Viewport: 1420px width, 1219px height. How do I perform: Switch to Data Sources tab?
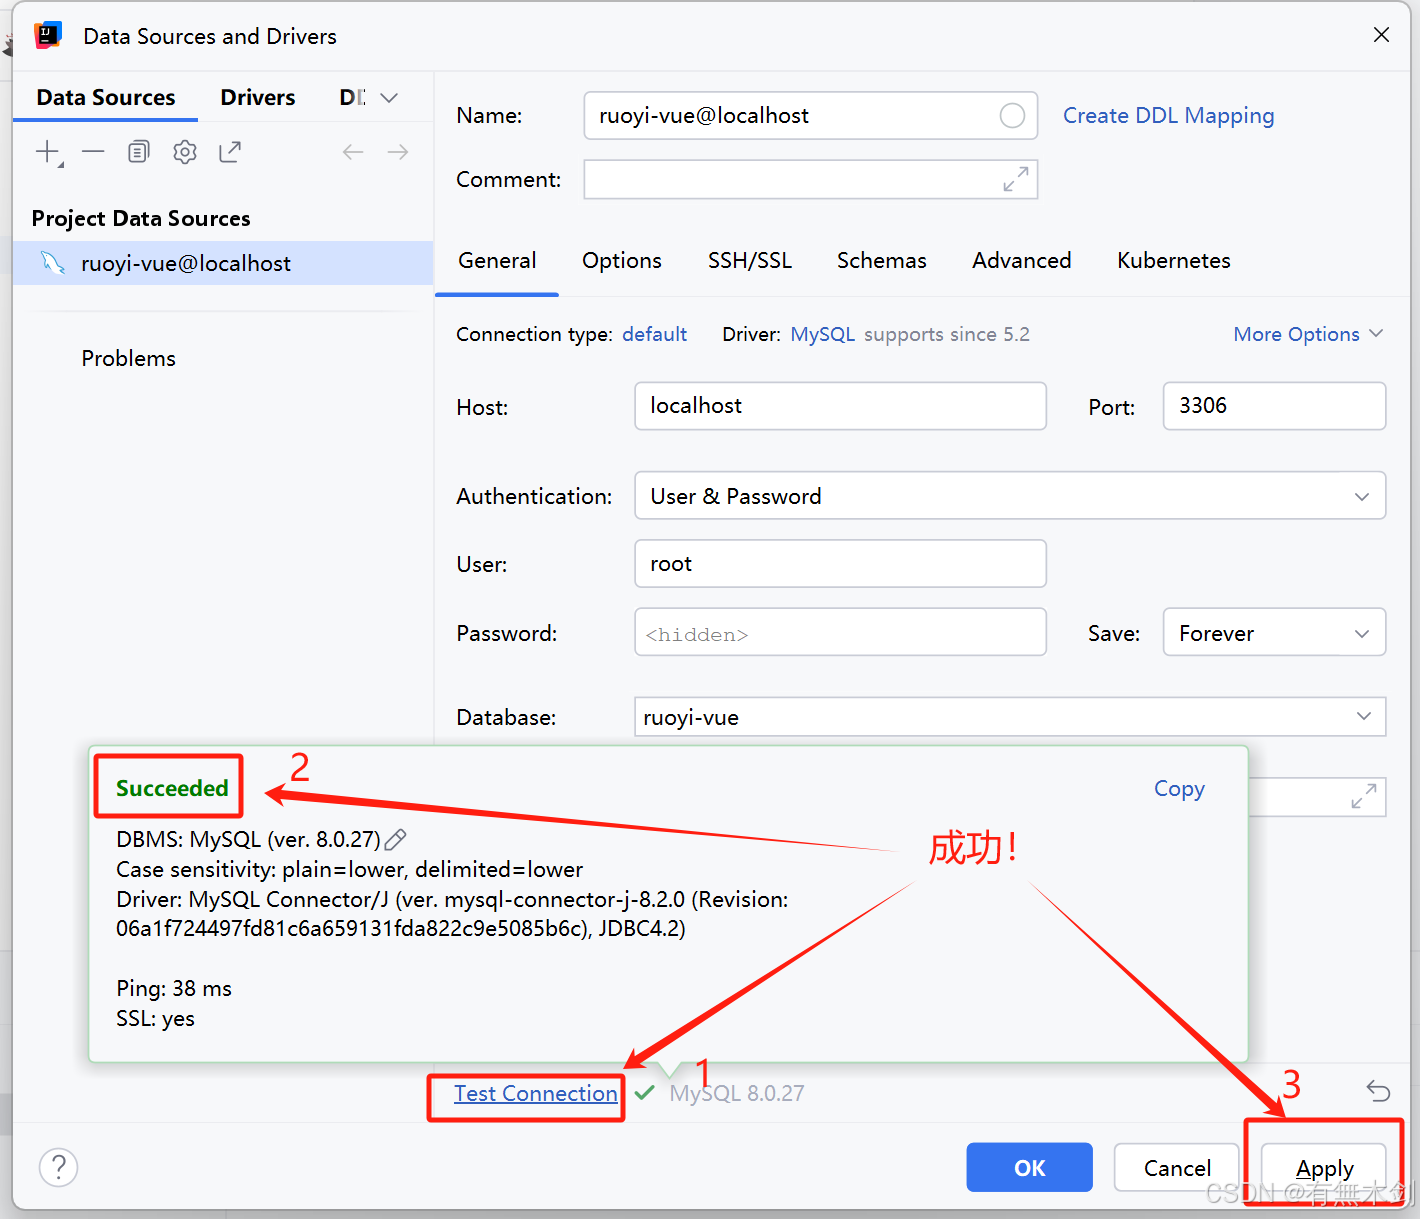(x=106, y=97)
